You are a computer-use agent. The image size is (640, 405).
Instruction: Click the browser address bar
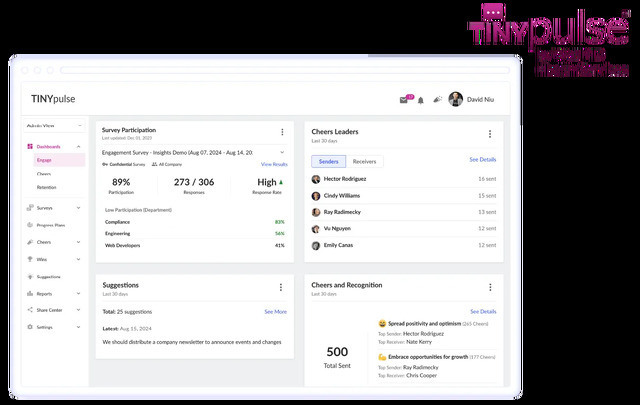(x=284, y=70)
